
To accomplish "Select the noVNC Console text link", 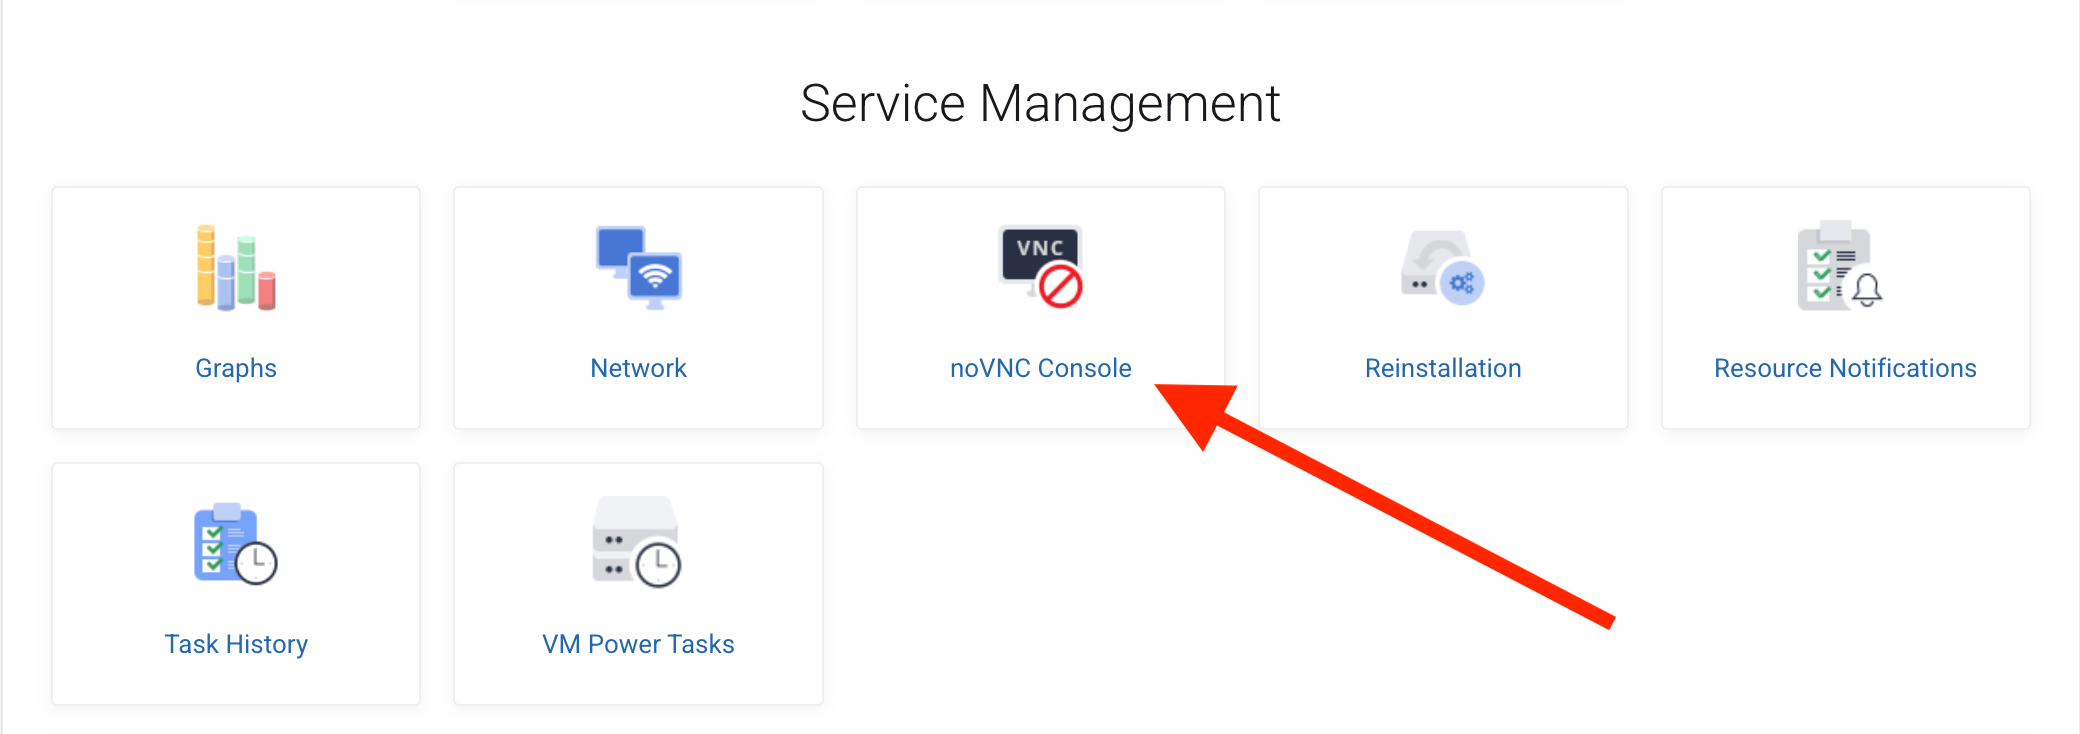I will pyautogui.click(x=1040, y=368).
